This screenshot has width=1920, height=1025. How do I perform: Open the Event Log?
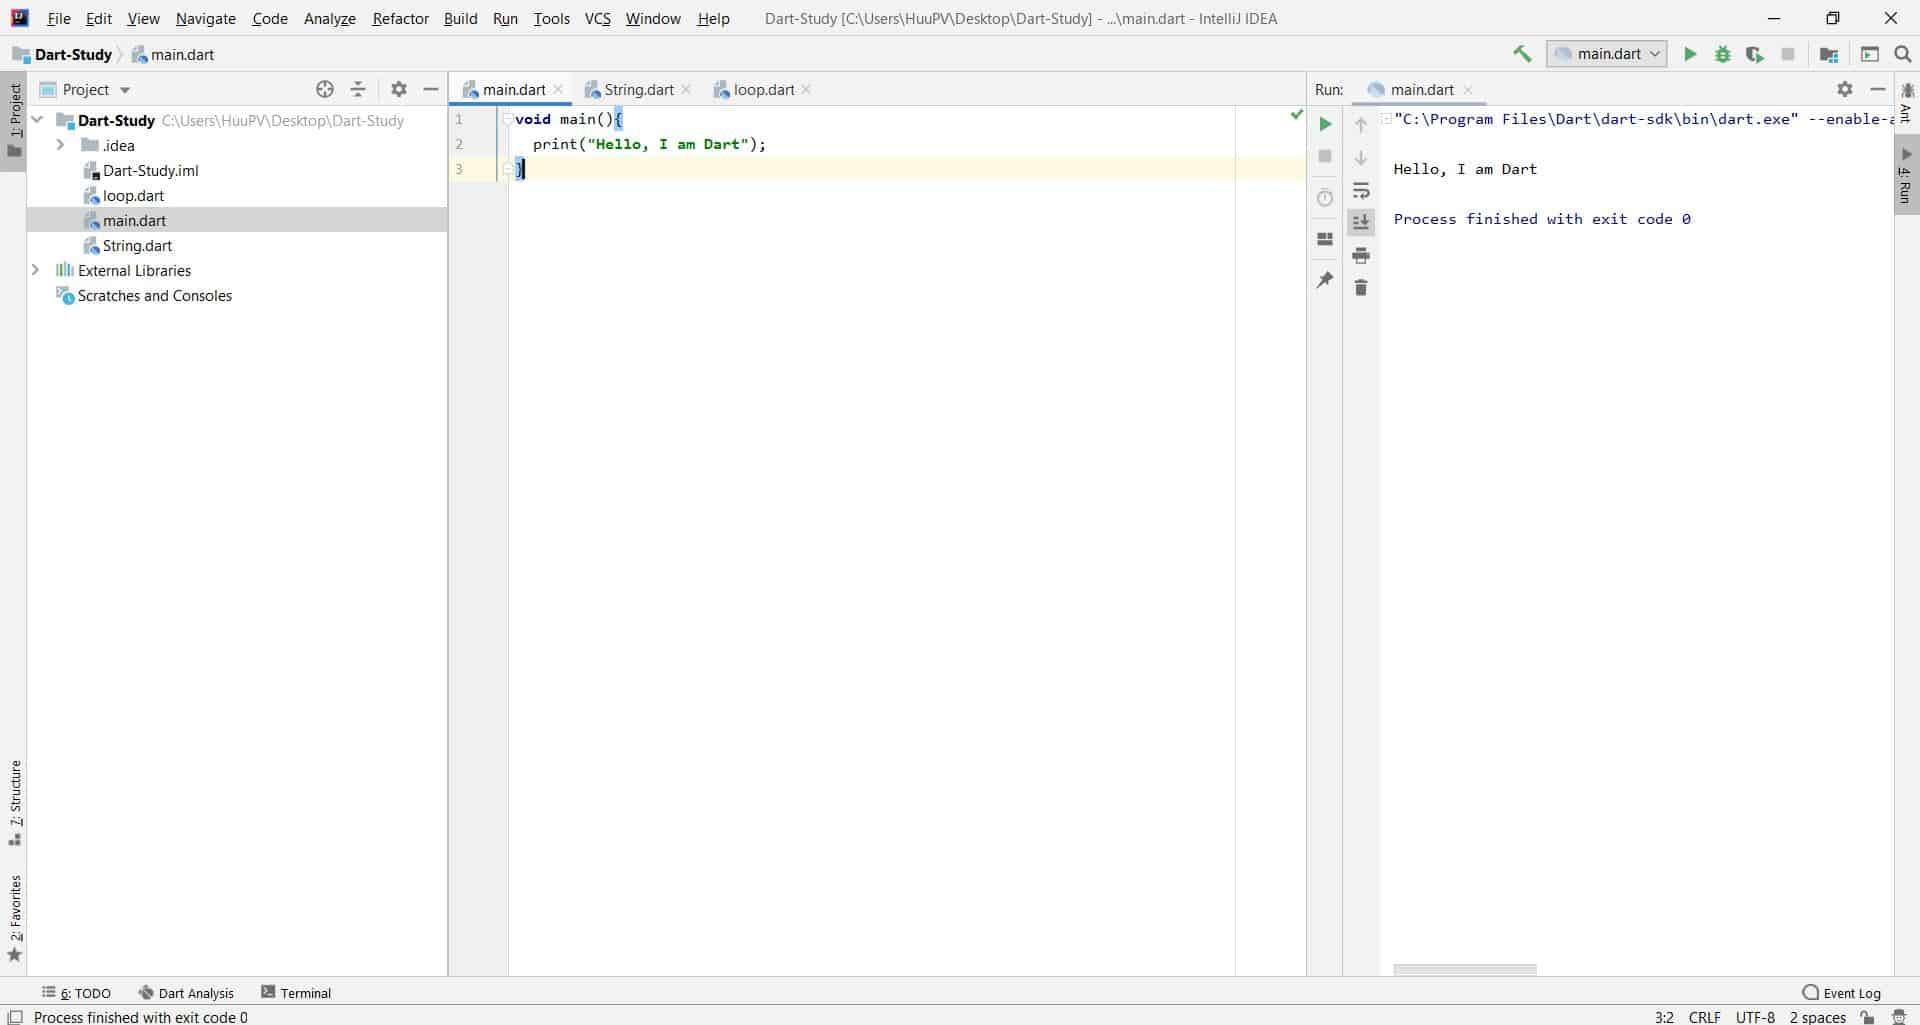(1851, 992)
